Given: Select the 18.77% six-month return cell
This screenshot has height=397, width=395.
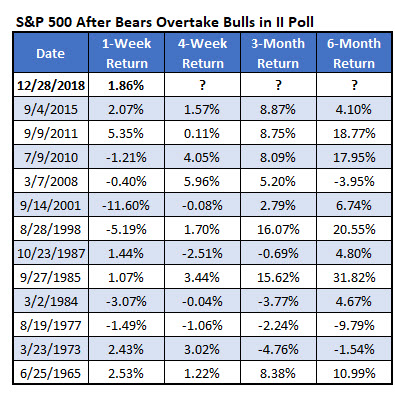Looking at the screenshot, I should point(354,133).
